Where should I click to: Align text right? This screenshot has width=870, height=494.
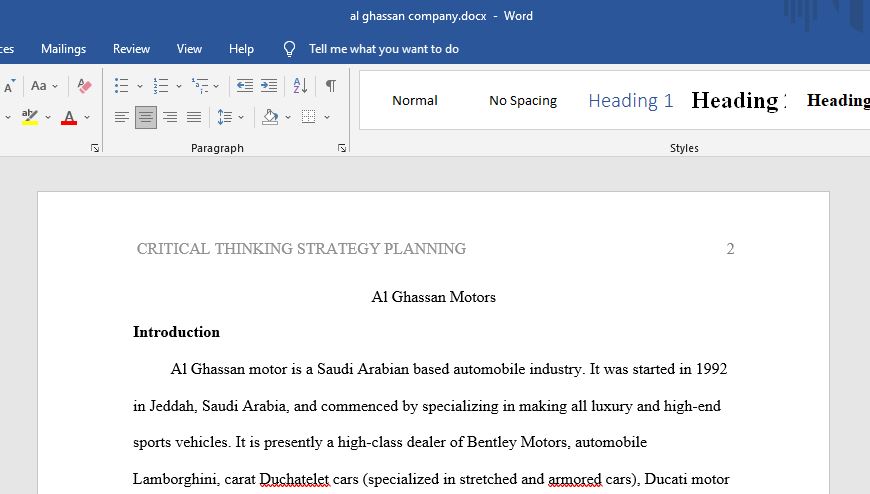(x=170, y=117)
